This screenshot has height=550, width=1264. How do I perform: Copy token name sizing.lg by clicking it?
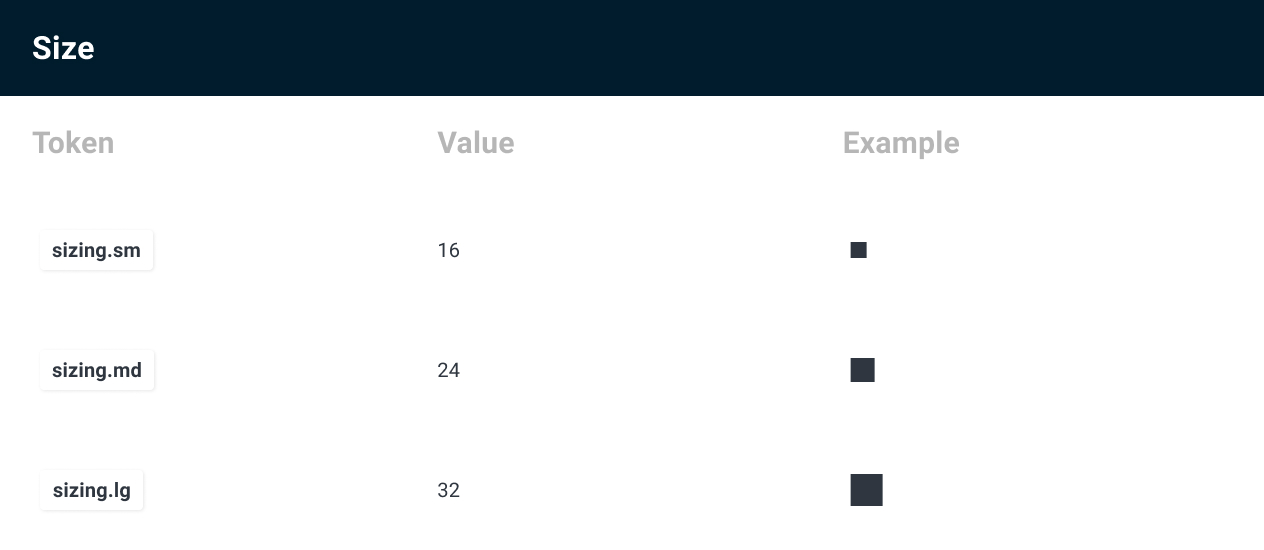92,490
